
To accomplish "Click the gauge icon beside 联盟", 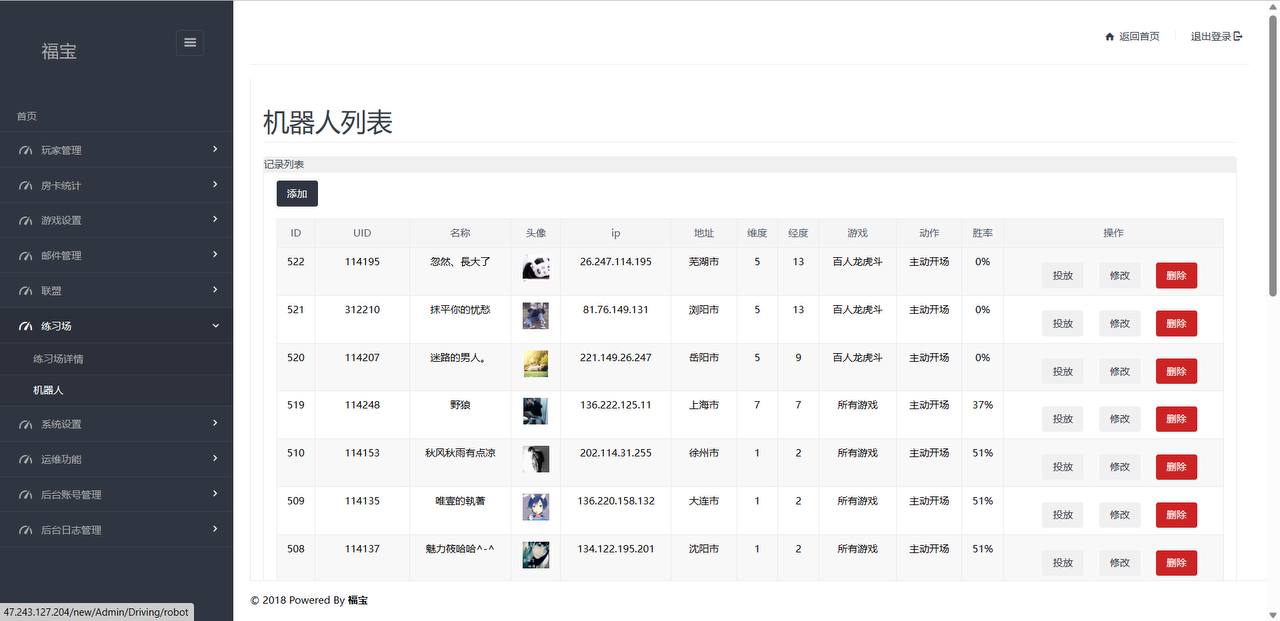I will pyautogui.click(x=26, y=291).
